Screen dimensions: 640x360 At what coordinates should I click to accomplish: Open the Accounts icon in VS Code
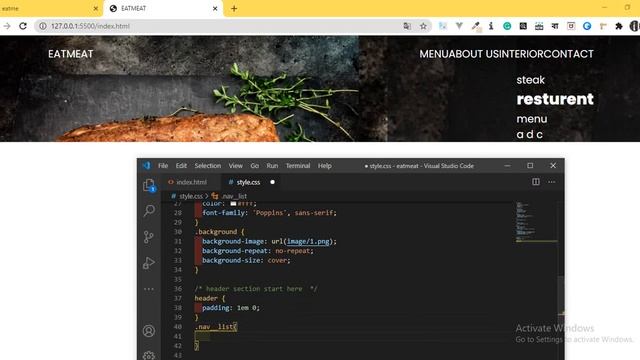149,331
